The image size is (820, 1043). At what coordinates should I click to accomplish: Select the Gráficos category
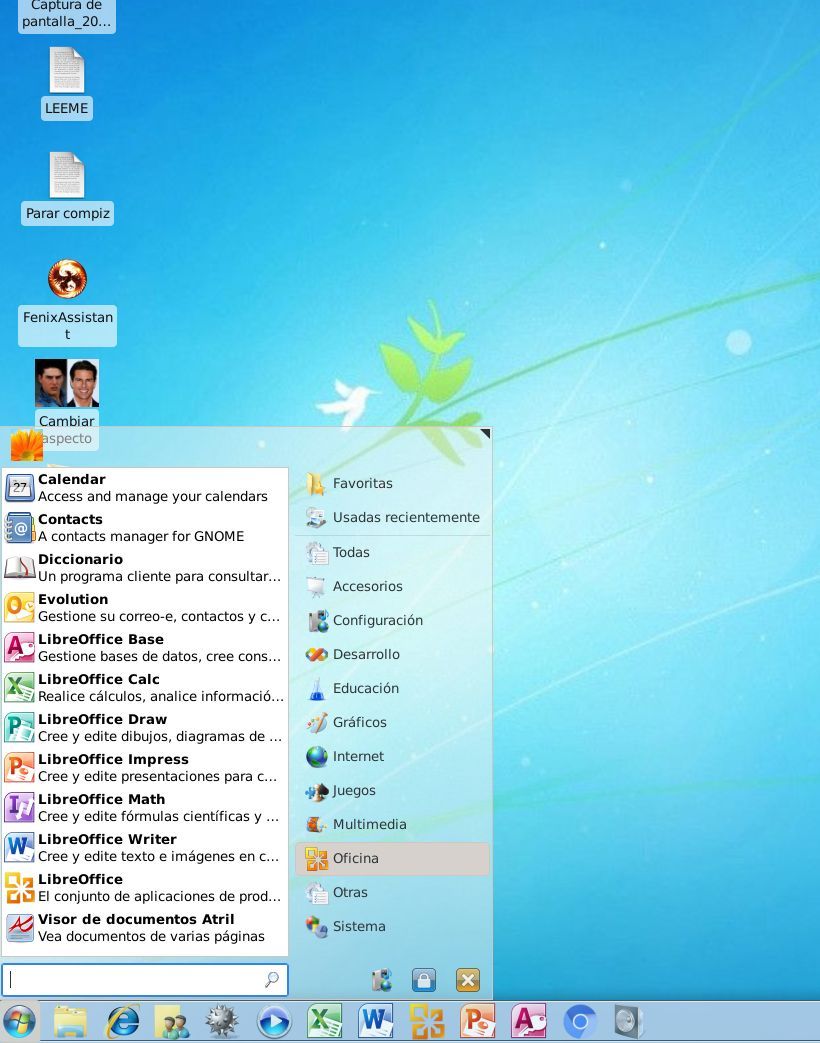[392, 722]
